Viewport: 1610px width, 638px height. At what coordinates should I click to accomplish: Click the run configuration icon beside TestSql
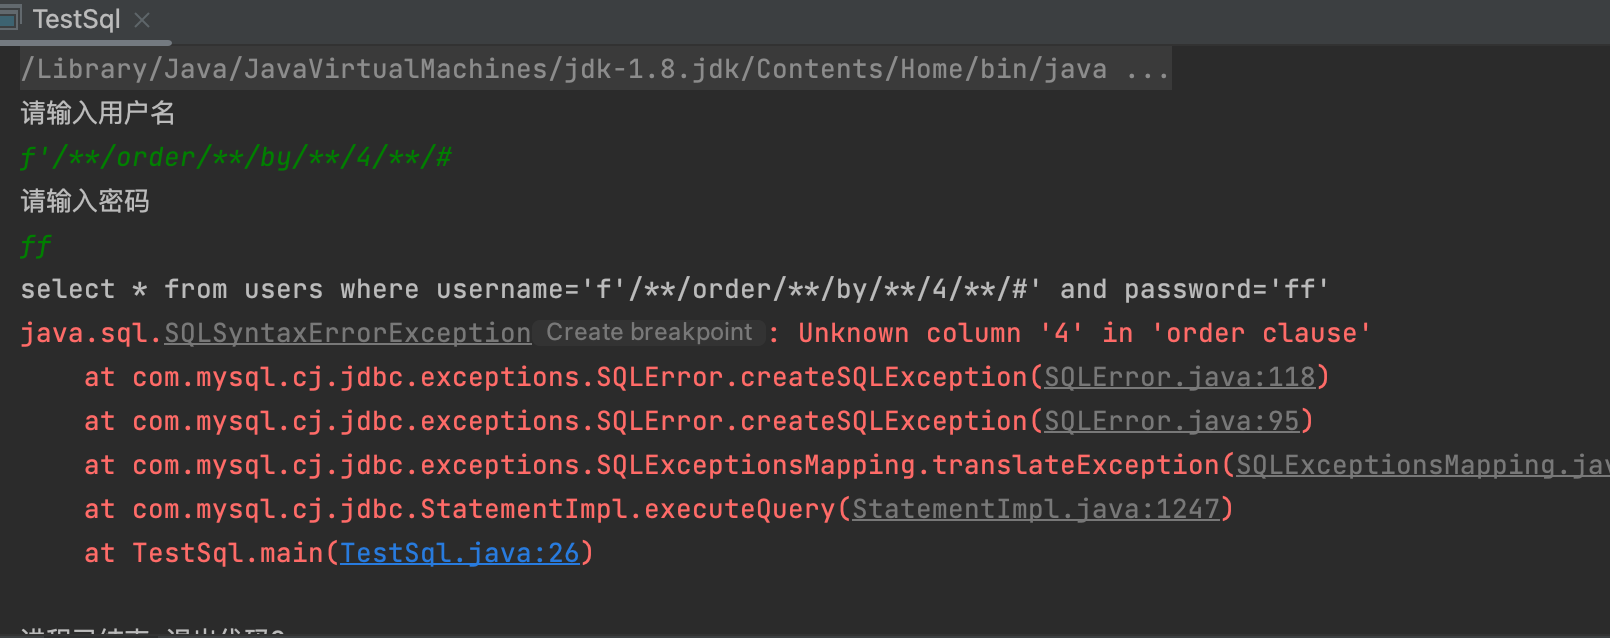(9, 18)
